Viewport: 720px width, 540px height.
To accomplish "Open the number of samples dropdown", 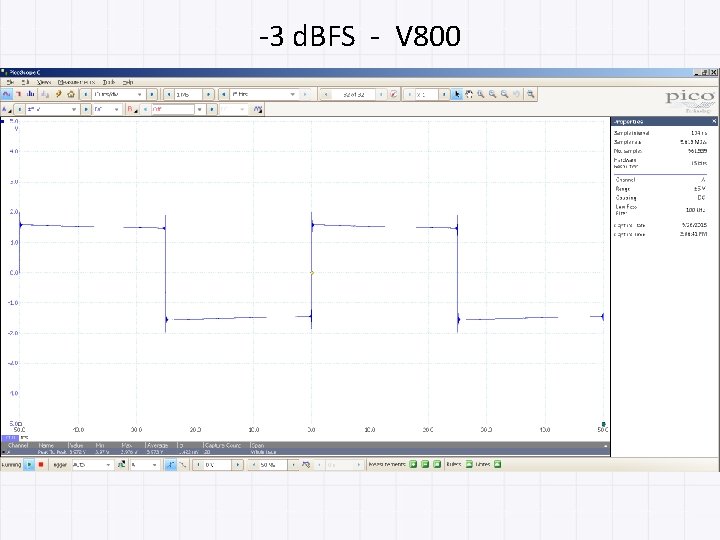I will coord(264,94).
